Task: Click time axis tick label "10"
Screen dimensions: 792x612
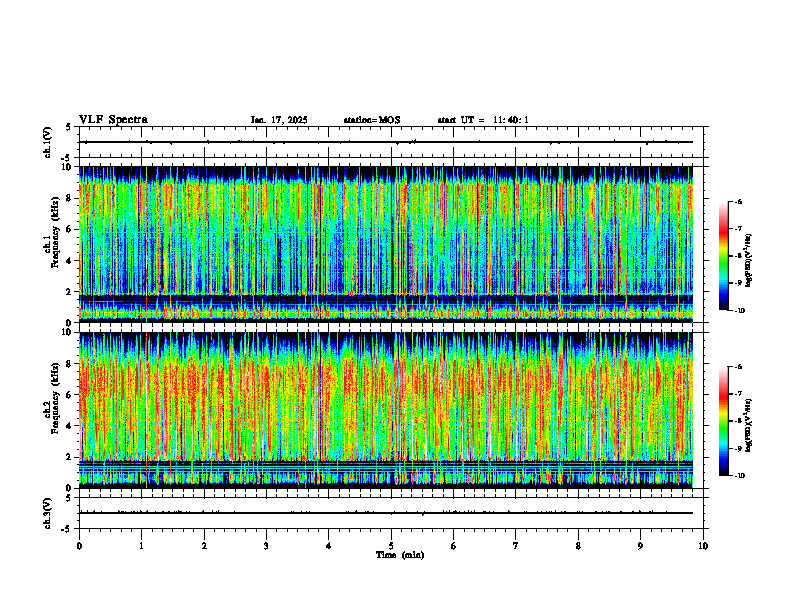Action: (703, 546)
